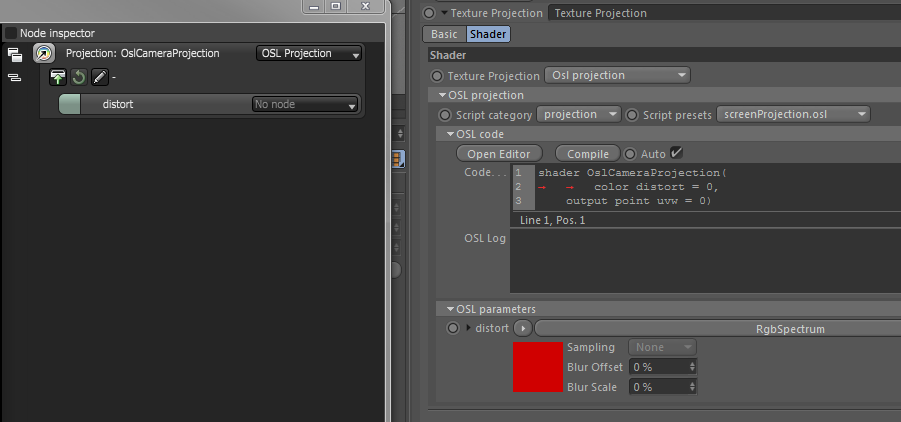The width and height of the screenshot is (901, 422).
Task: Open the Script category projection dropdown
Action: pyautogui.click(x=579, y=114)
